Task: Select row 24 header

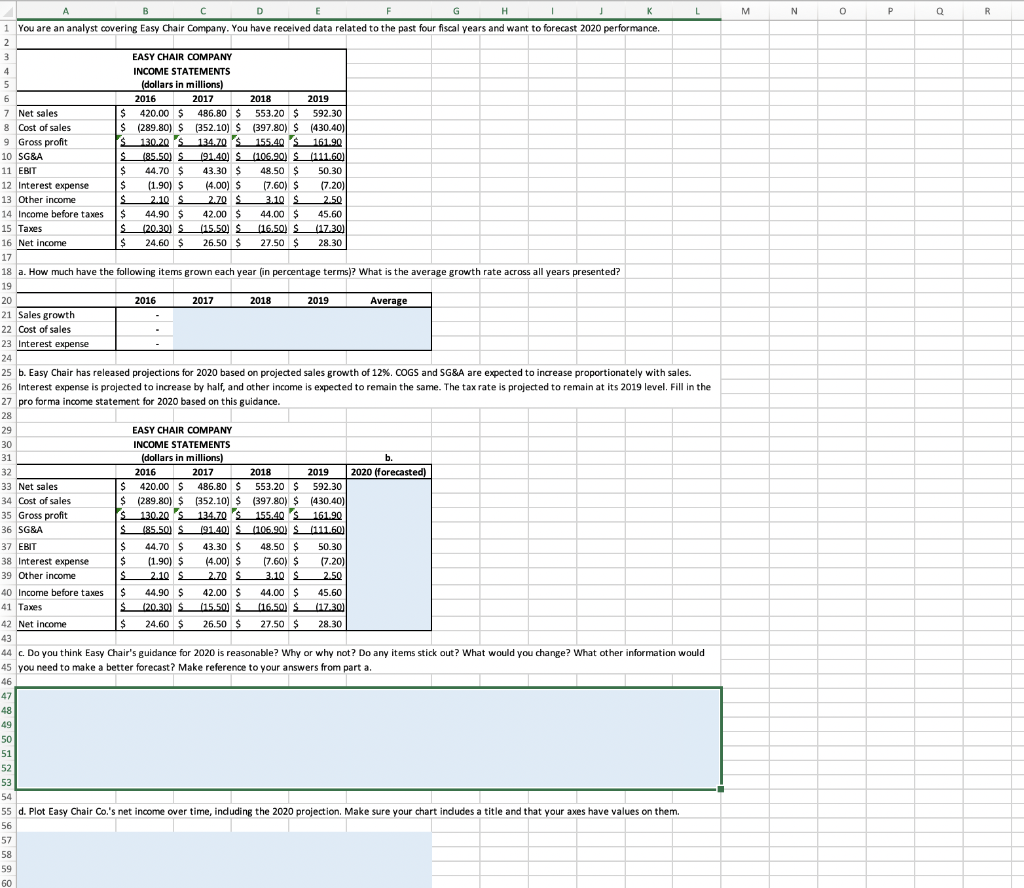Action: tap(7, 358)
